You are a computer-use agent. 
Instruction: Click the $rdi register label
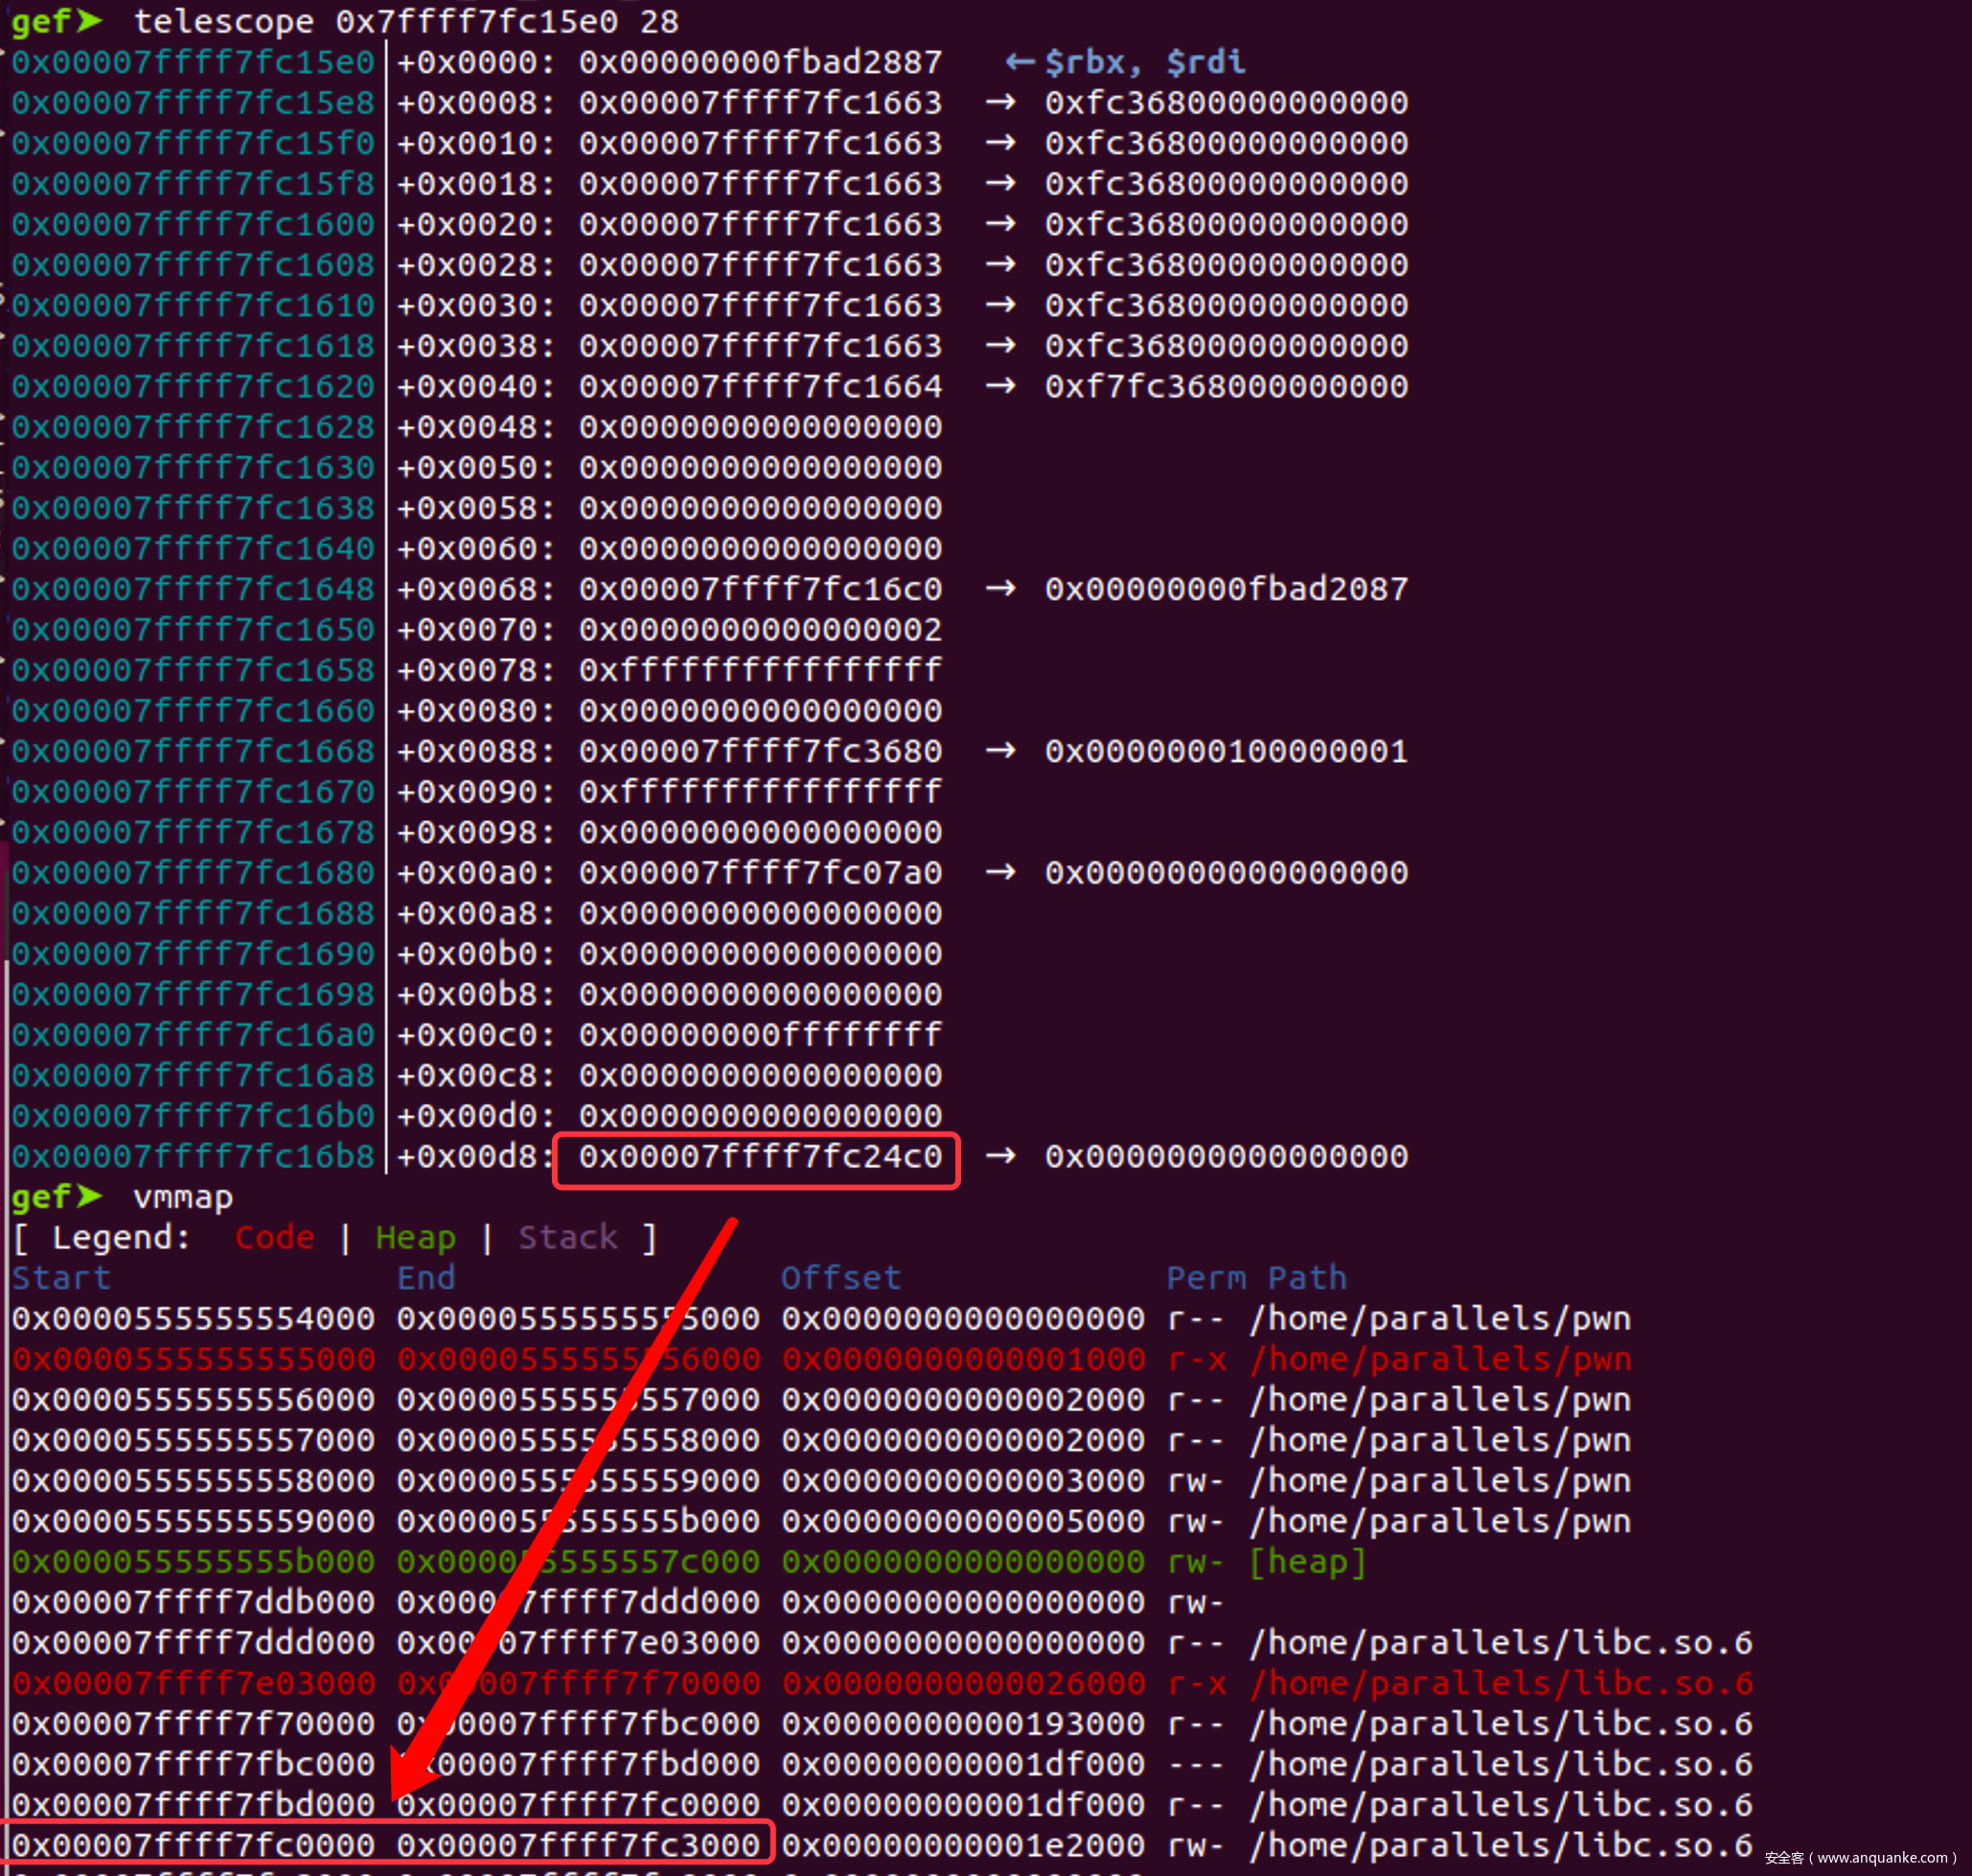click(1206, 62)
